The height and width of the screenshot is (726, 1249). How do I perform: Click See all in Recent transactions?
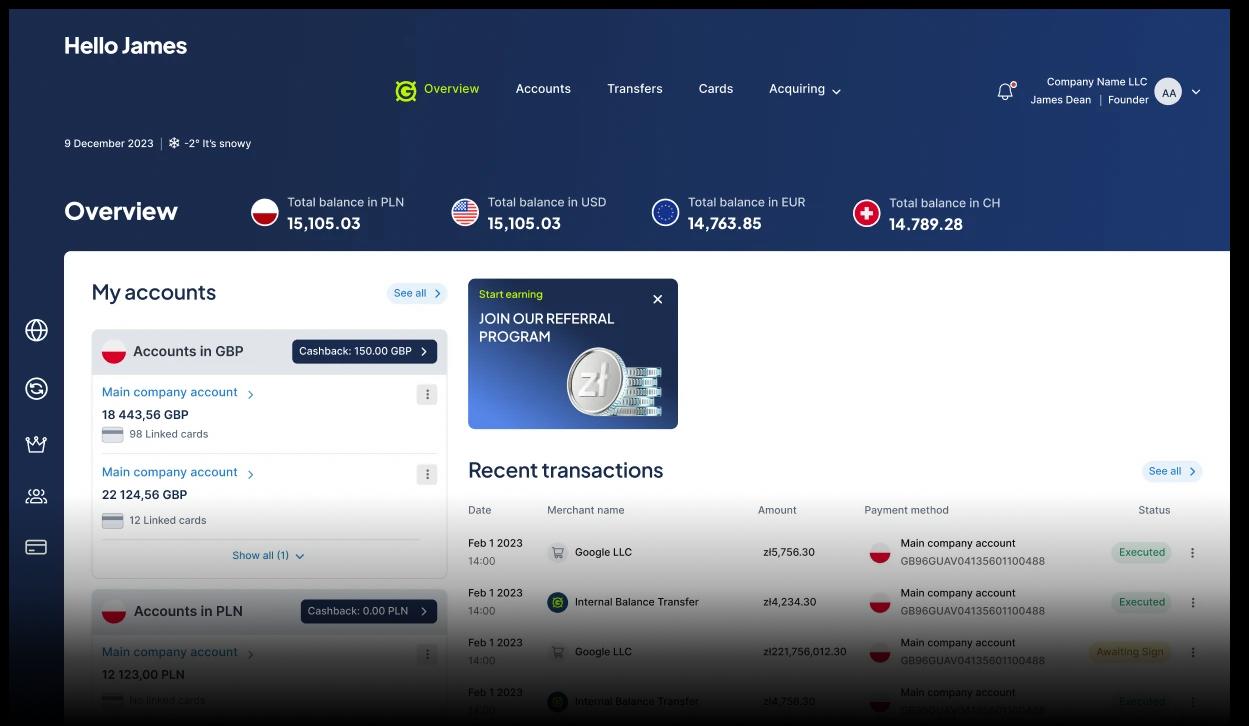pyautogui.click(x=1171, y=471)
